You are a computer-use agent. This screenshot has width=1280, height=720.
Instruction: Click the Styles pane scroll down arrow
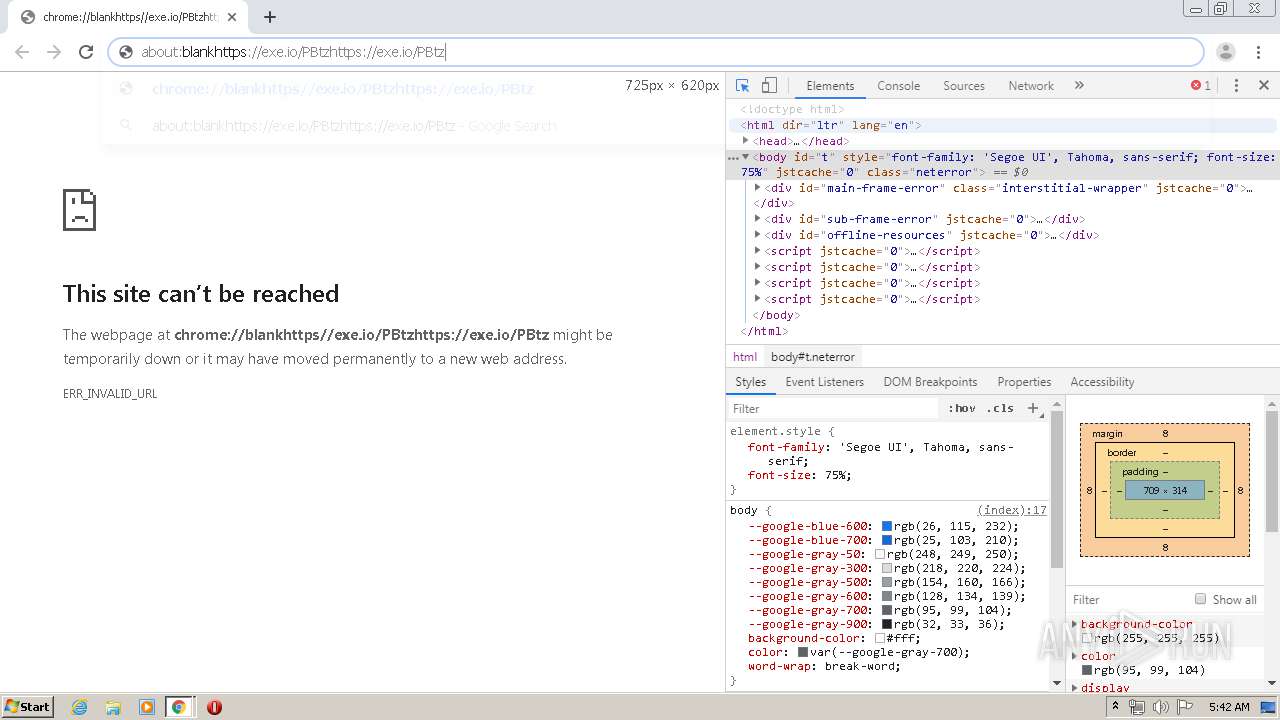[1057, 683]
